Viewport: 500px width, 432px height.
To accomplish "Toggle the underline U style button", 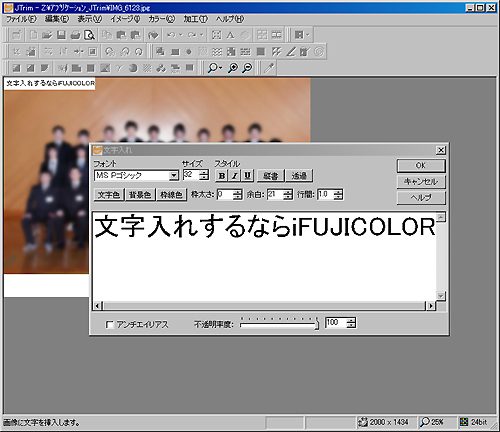I will point(248,176).
